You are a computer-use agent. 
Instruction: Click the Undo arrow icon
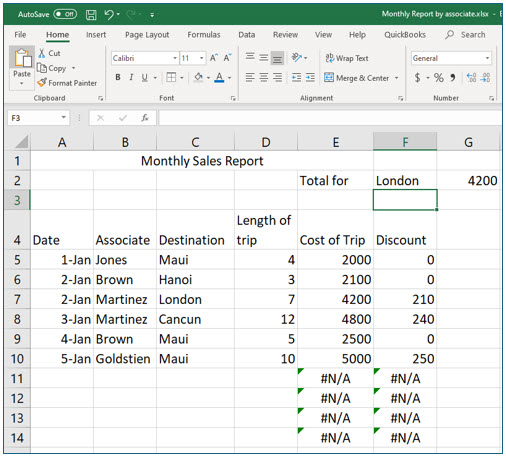pyautogui.click(x=109, y=14)
